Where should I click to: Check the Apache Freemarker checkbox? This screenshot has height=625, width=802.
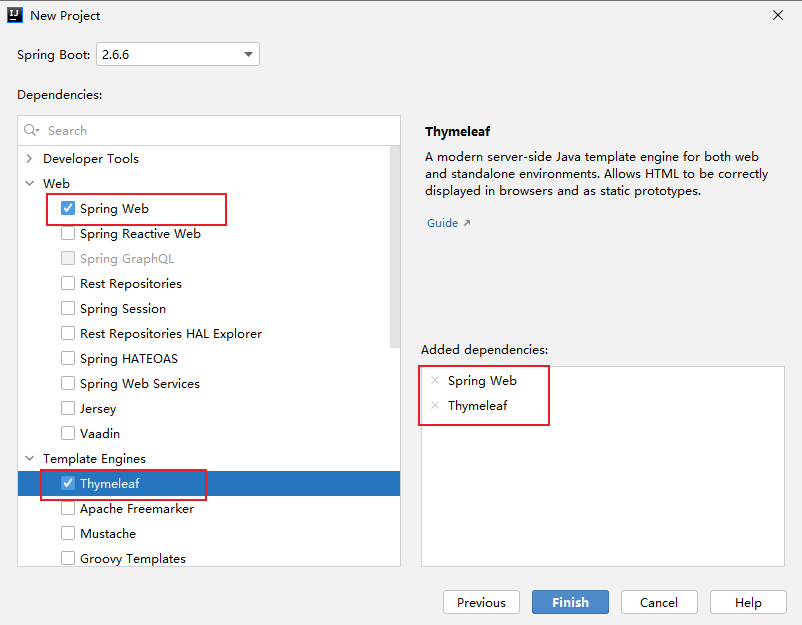(x=67, y=508)
